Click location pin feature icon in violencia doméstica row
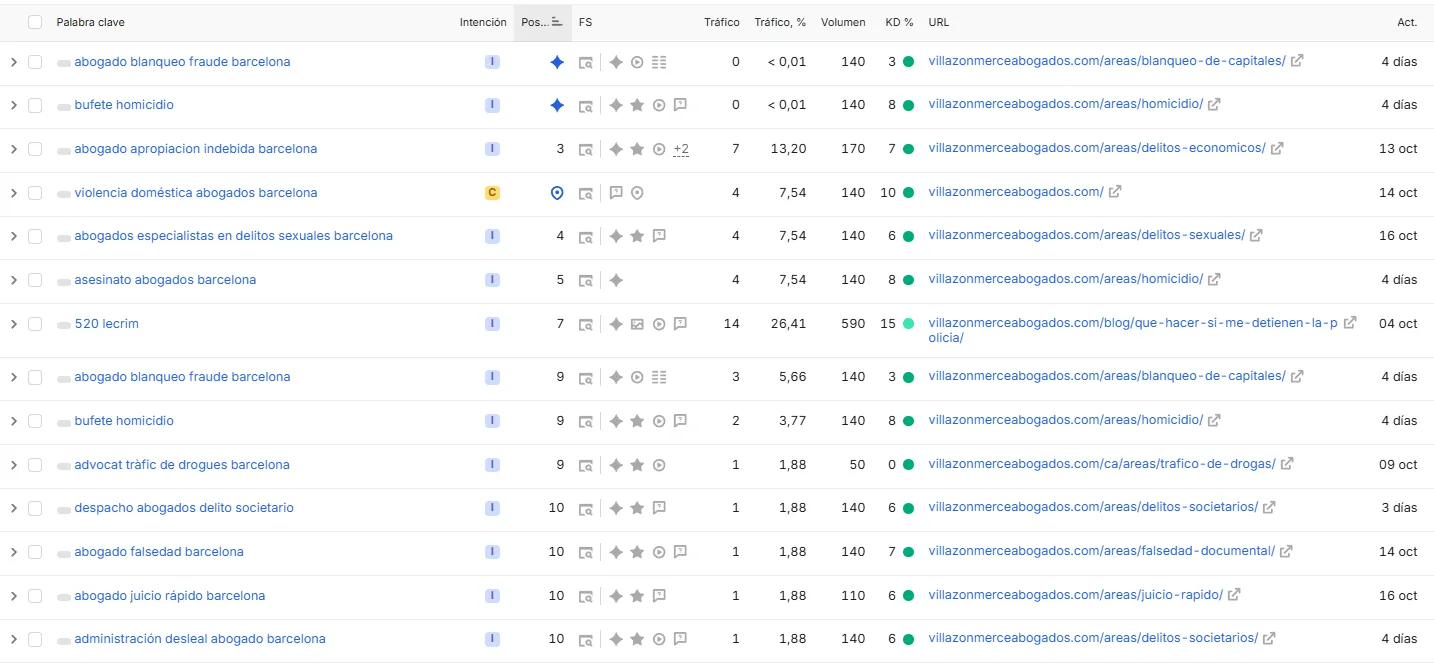The width and height of the screenshot is (1434, 665). 637,193
